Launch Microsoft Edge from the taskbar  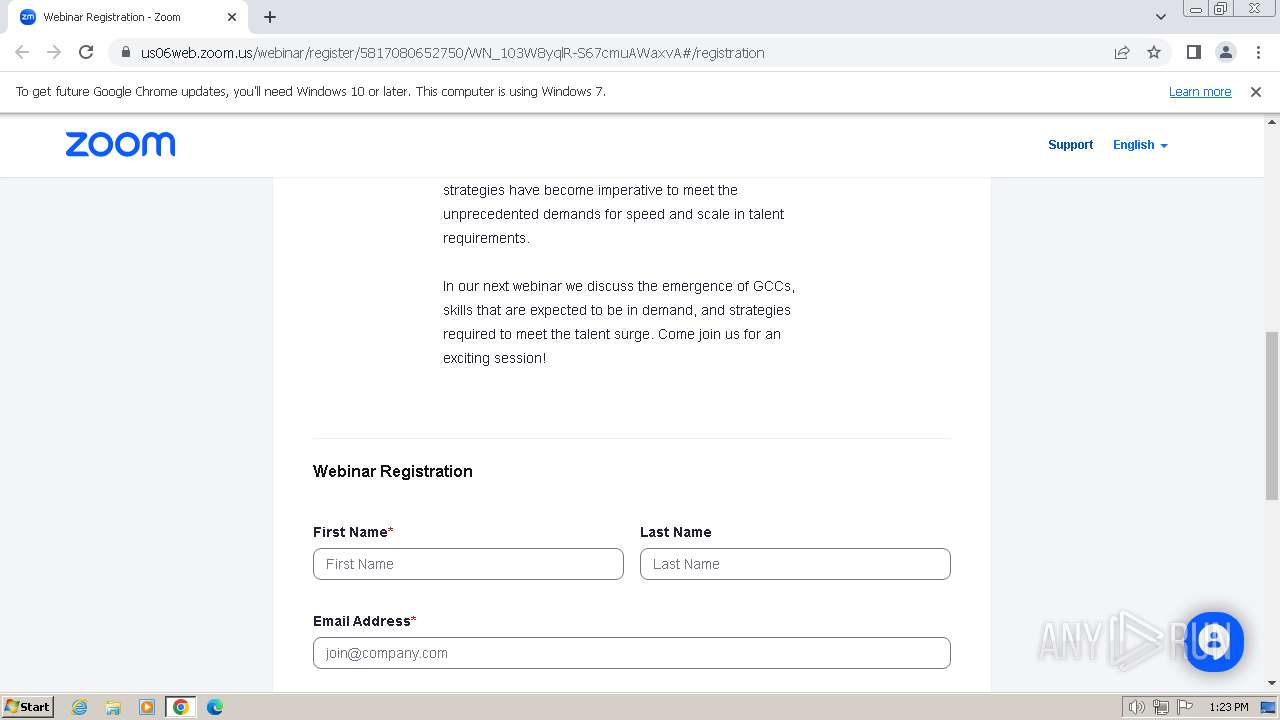point(215,707)
